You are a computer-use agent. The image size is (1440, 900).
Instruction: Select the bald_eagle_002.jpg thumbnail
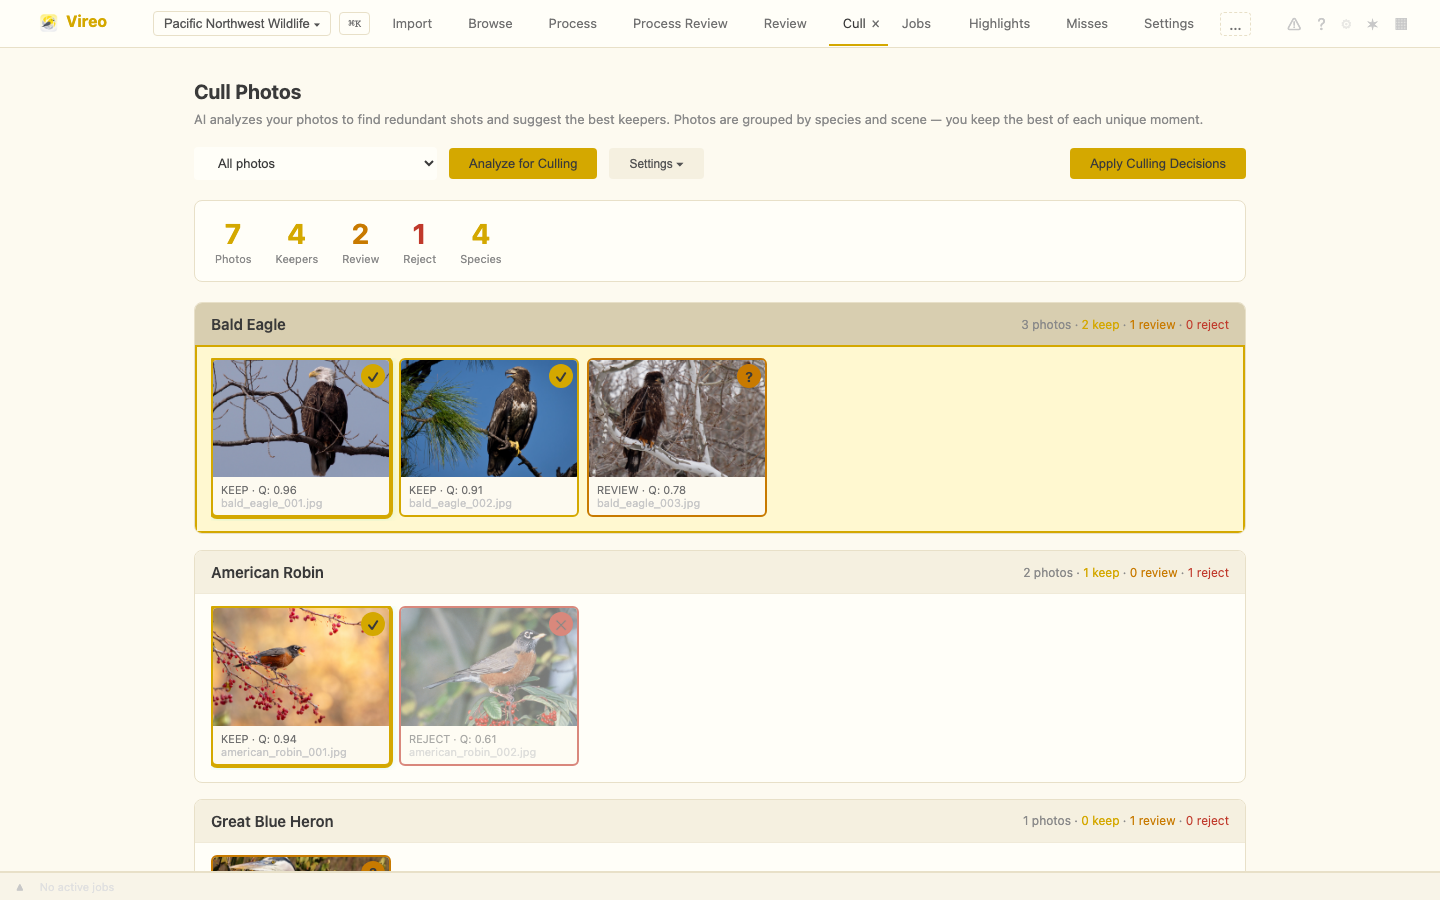point(489,419)
